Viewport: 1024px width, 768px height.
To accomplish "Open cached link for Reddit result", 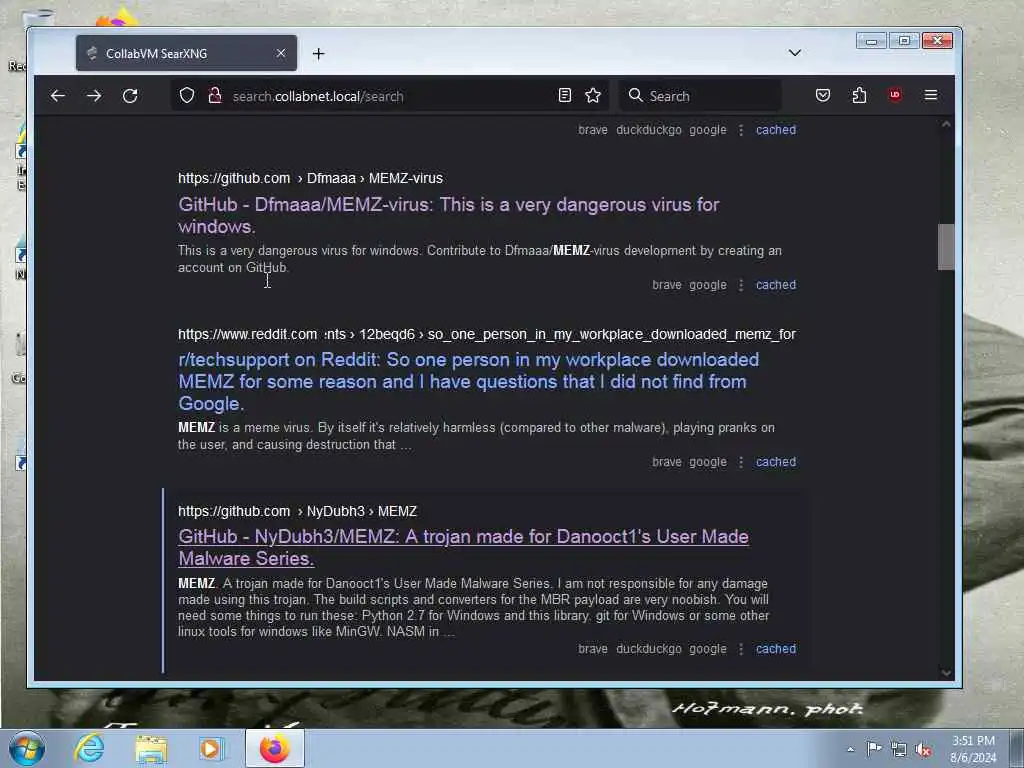I will pos(776,462).
